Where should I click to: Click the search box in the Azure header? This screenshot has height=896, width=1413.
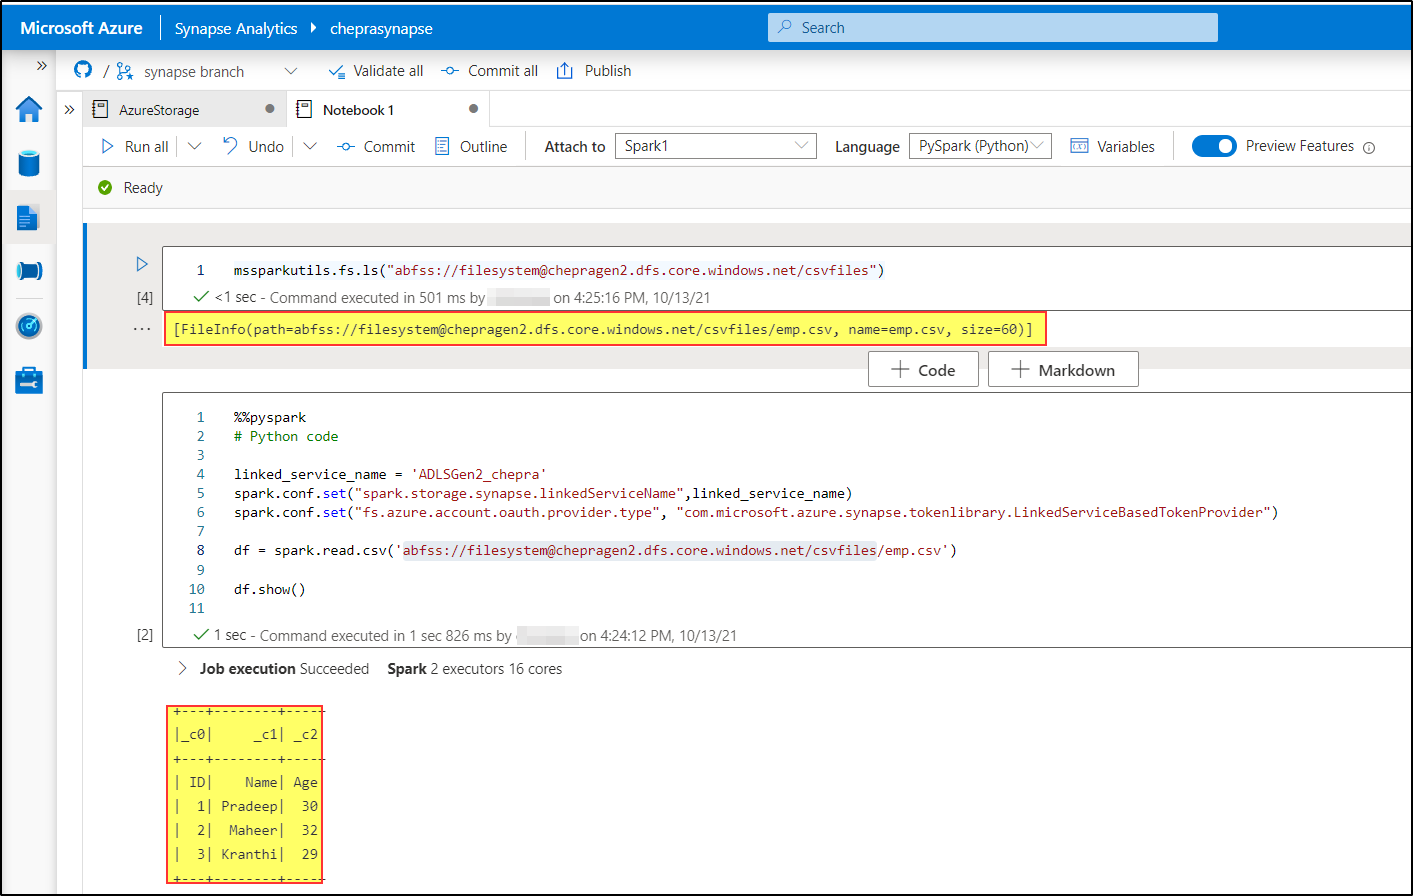[x=993, y=28]
